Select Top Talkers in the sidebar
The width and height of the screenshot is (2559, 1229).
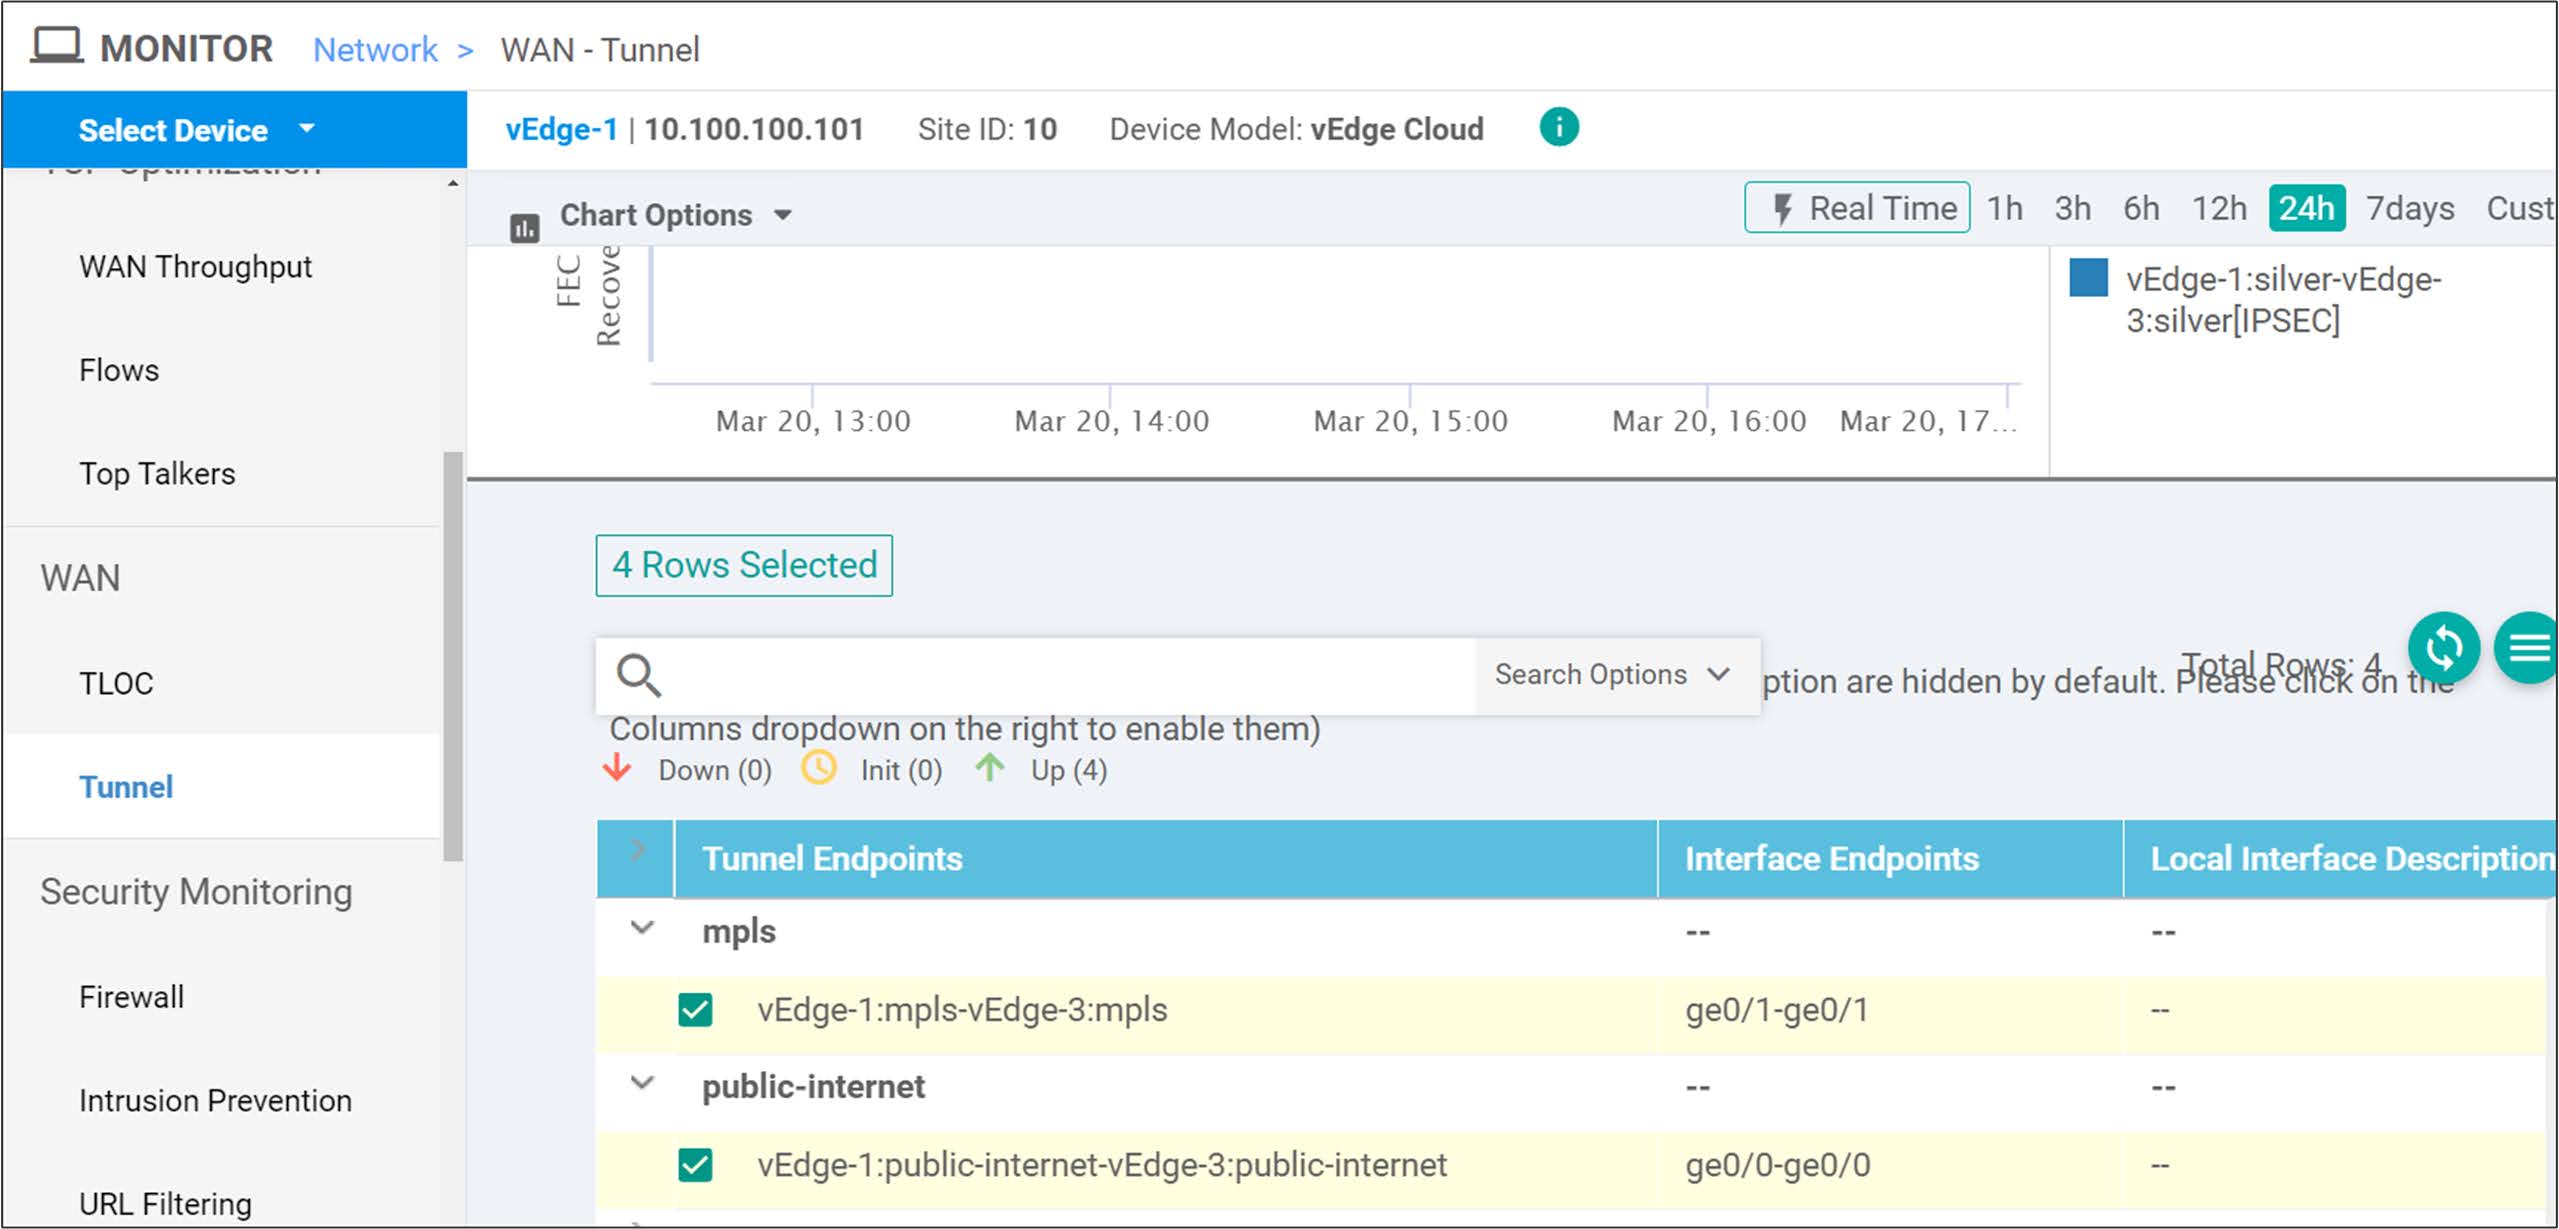[158, 473]
